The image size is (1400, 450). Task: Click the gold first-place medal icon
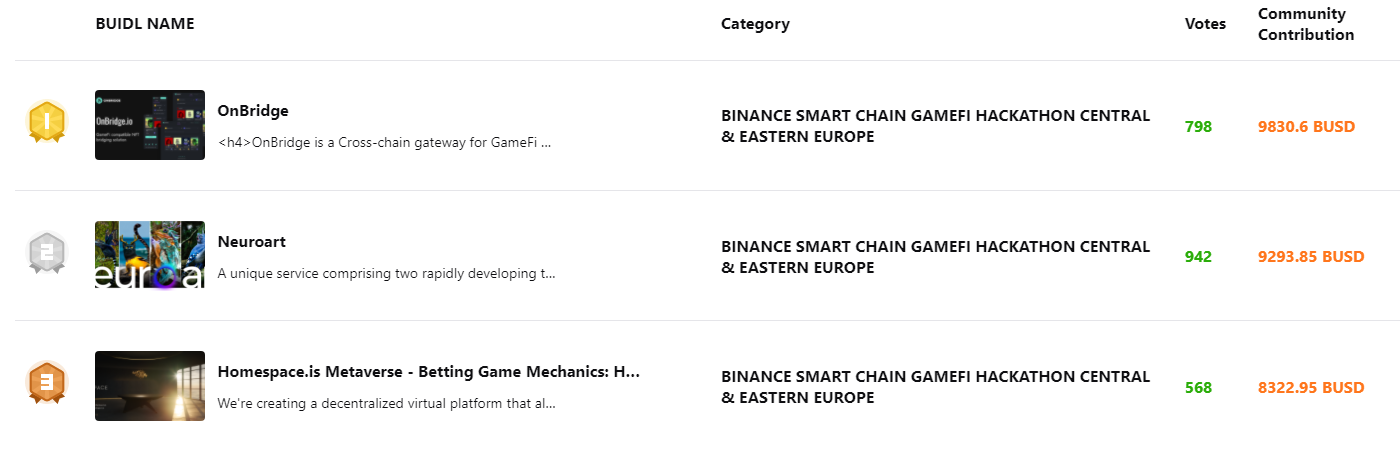(x=46, y=122)
